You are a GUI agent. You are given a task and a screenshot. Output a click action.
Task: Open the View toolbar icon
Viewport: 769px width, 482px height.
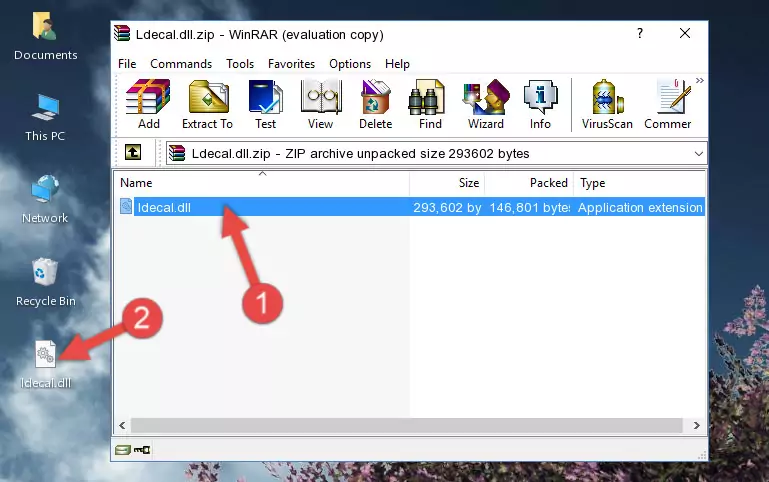click(x=321, y=104)
